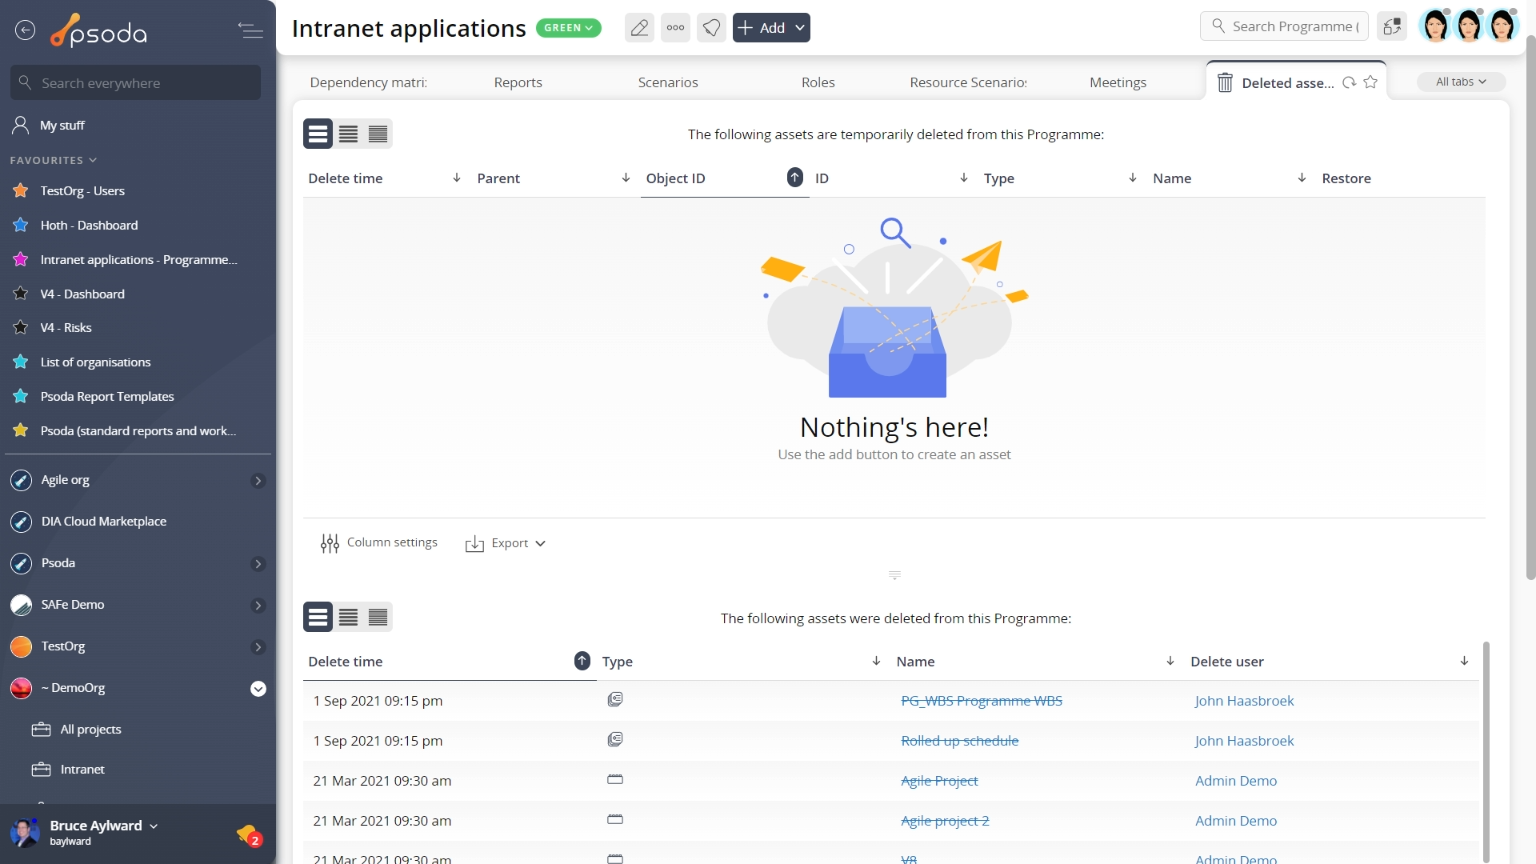Open the third user avatar

[x=1503, y=26]
